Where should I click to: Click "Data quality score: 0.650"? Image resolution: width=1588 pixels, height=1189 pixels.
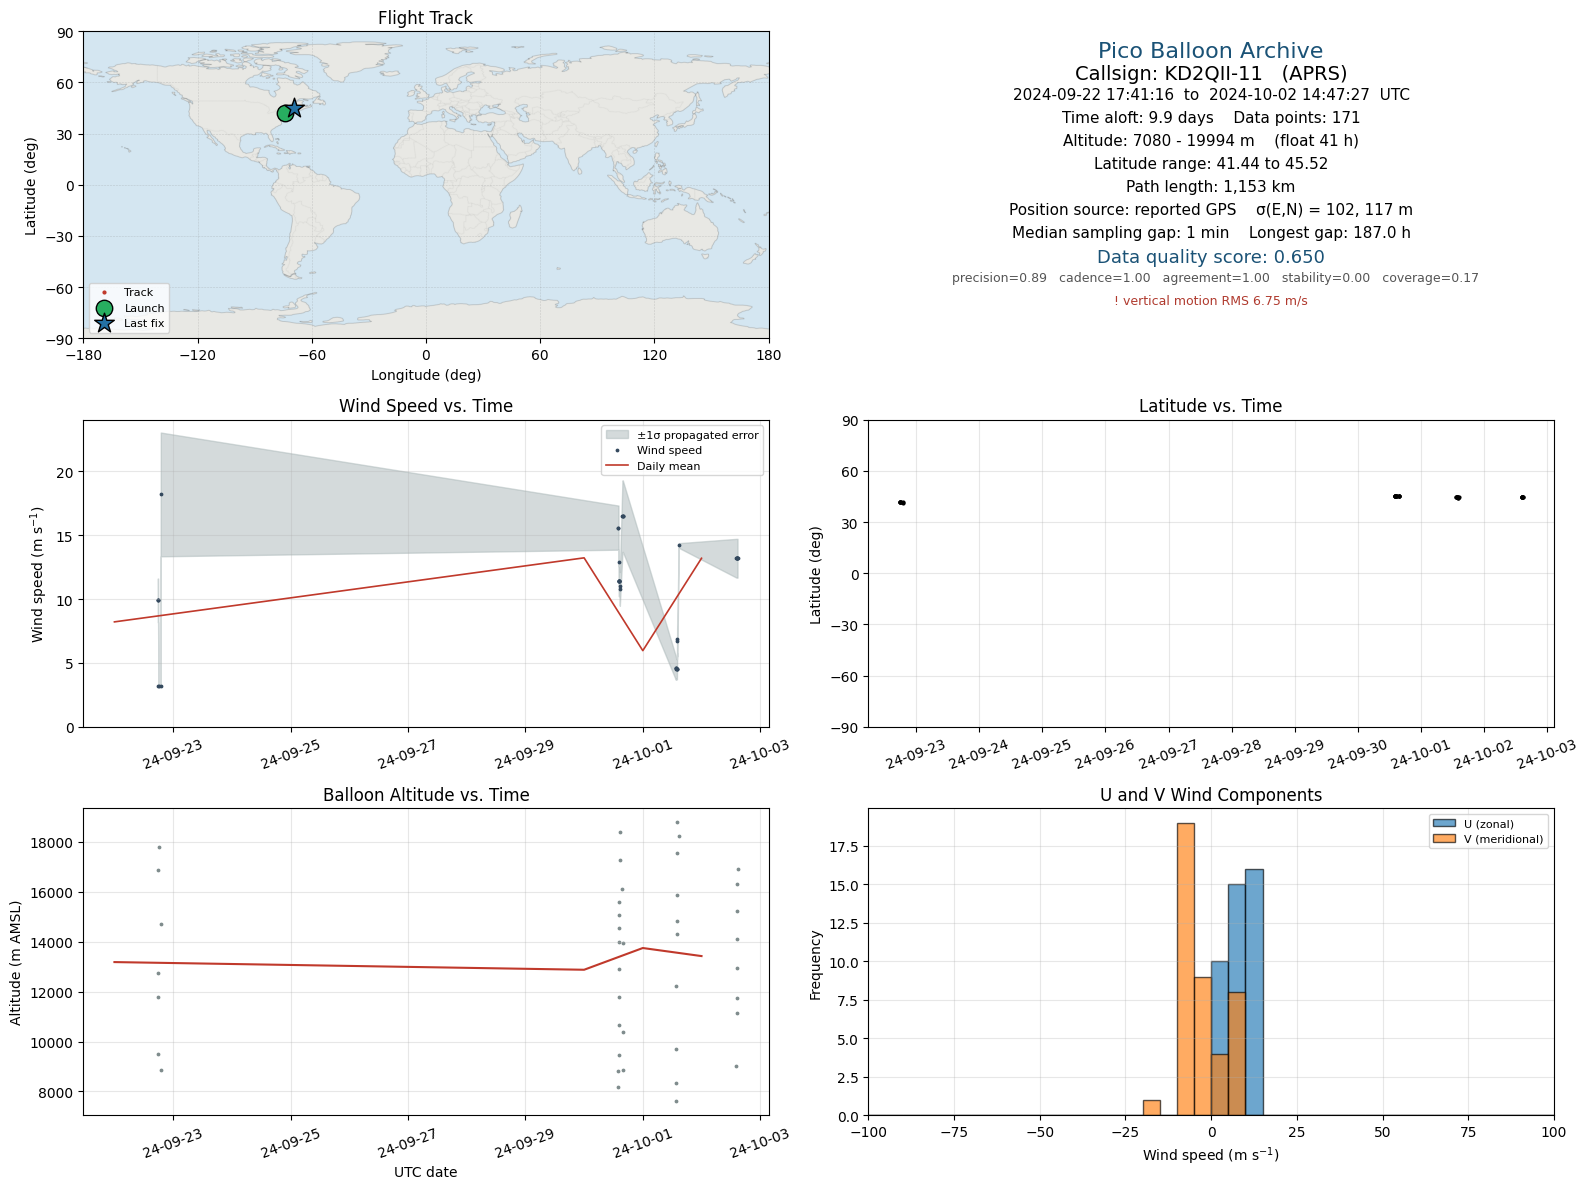(x=1210, y=257)
